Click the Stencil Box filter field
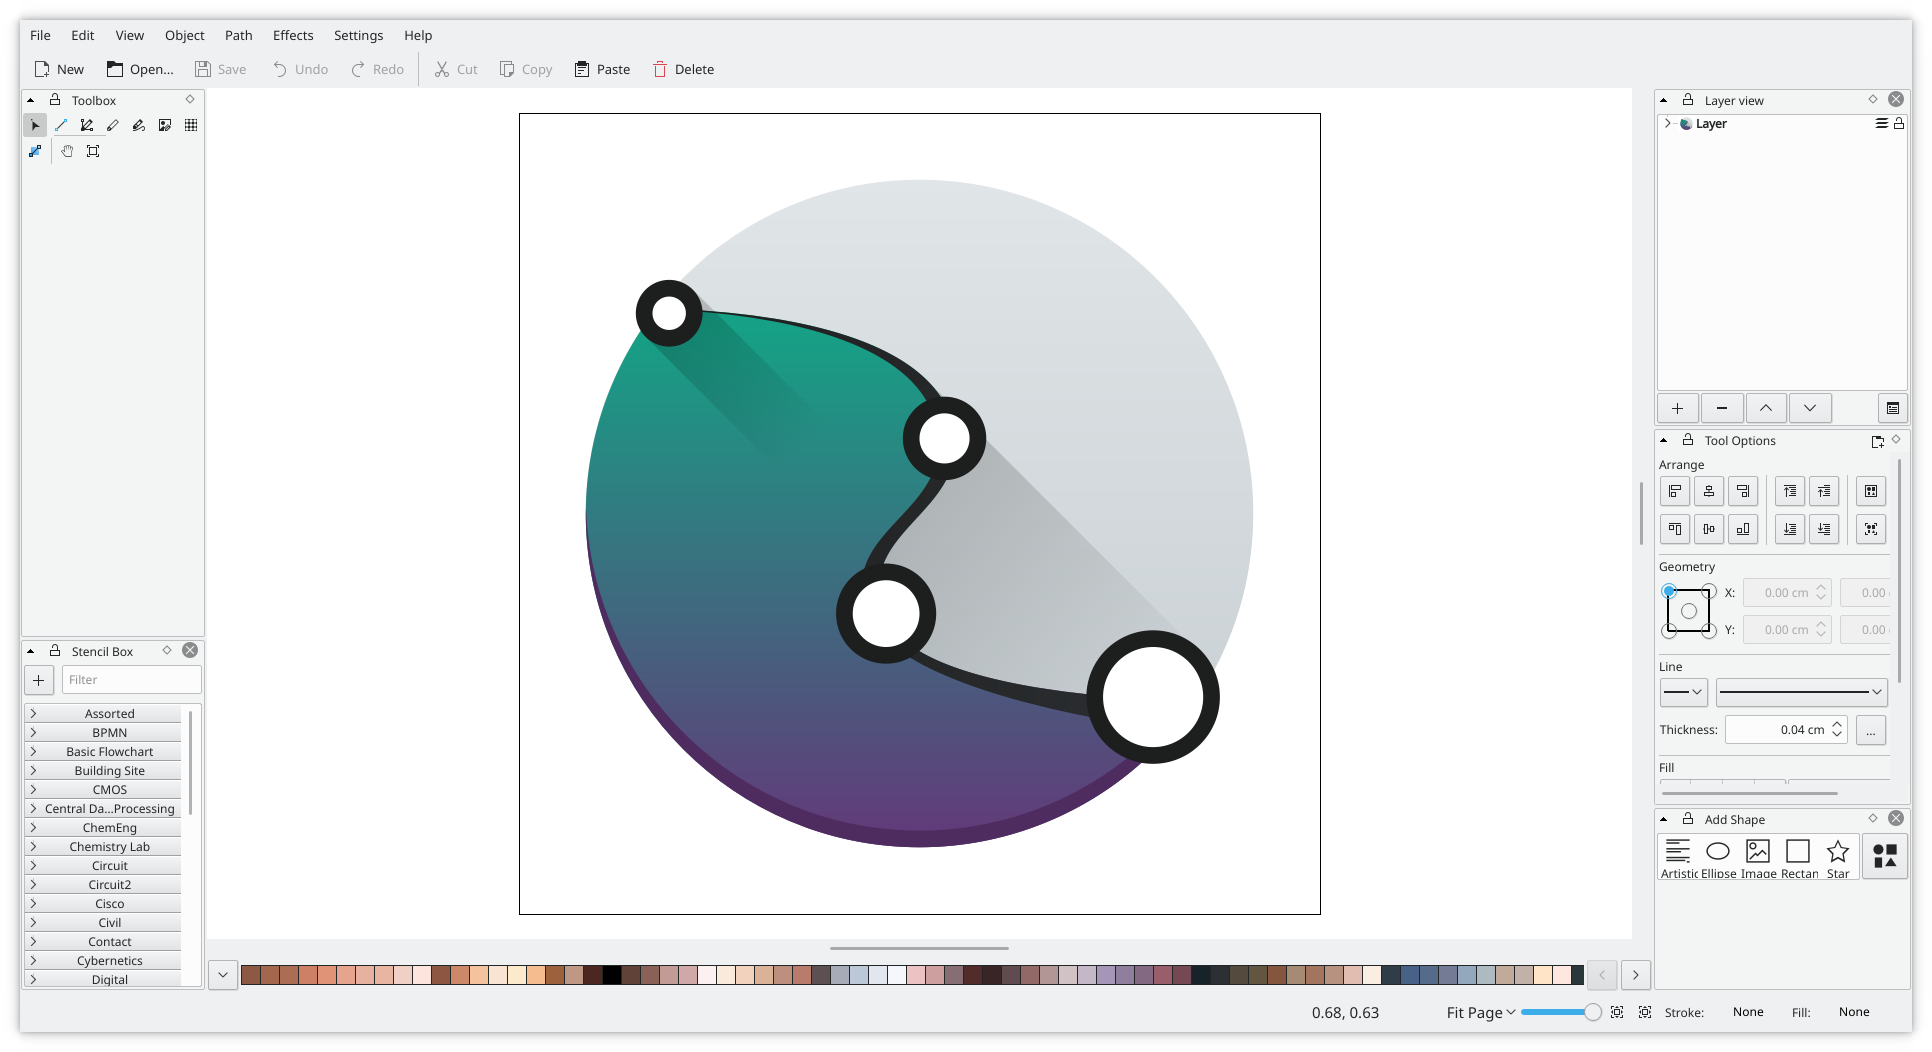The height and width of the screenshot is (1052, 1932). point(131,679)
